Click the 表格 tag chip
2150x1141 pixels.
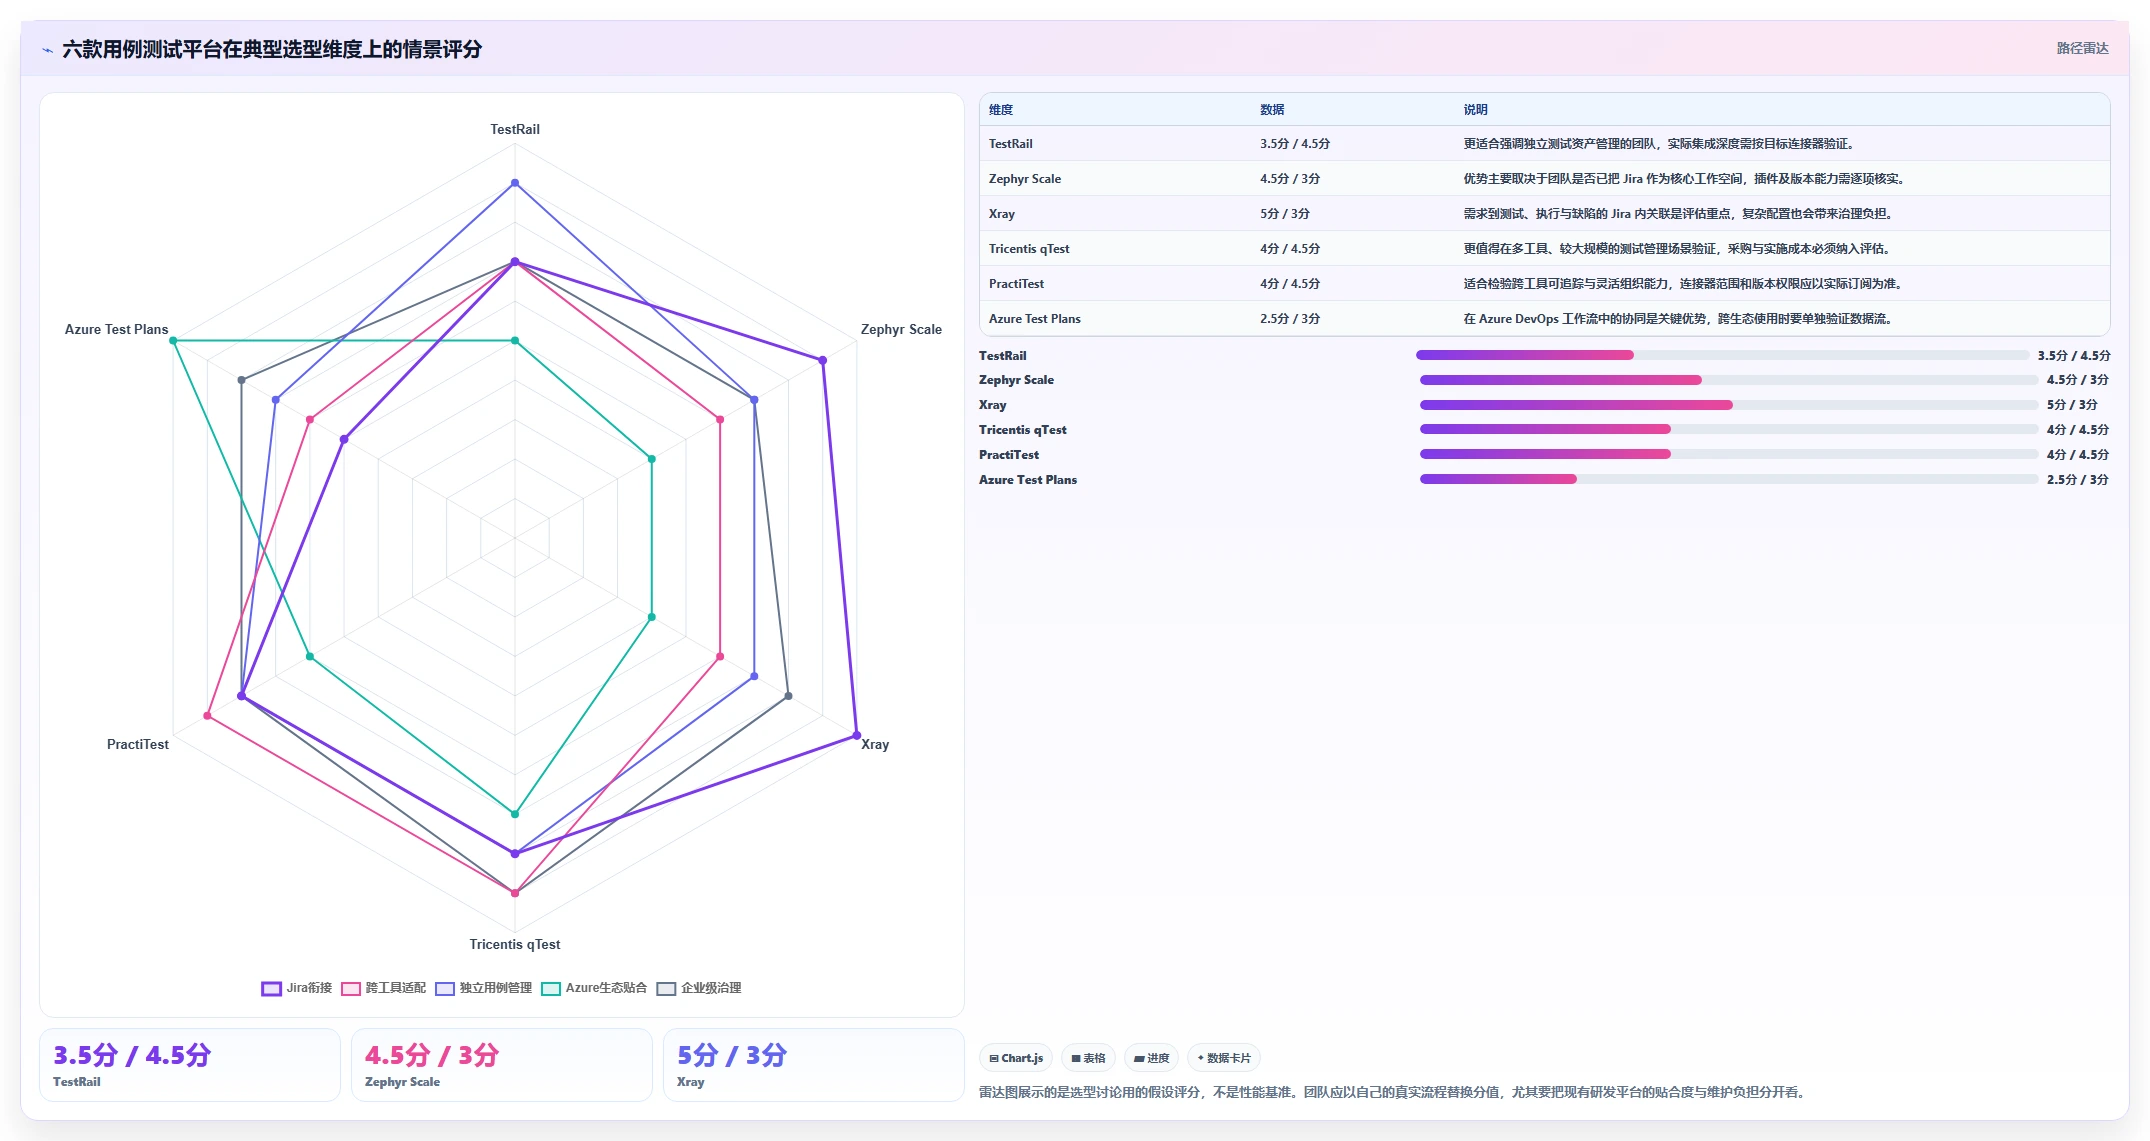[1088, 1058]
